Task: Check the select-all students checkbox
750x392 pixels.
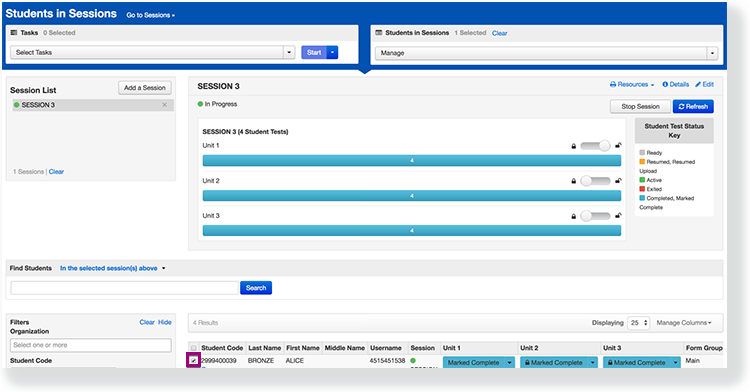Action: (193, 348)
